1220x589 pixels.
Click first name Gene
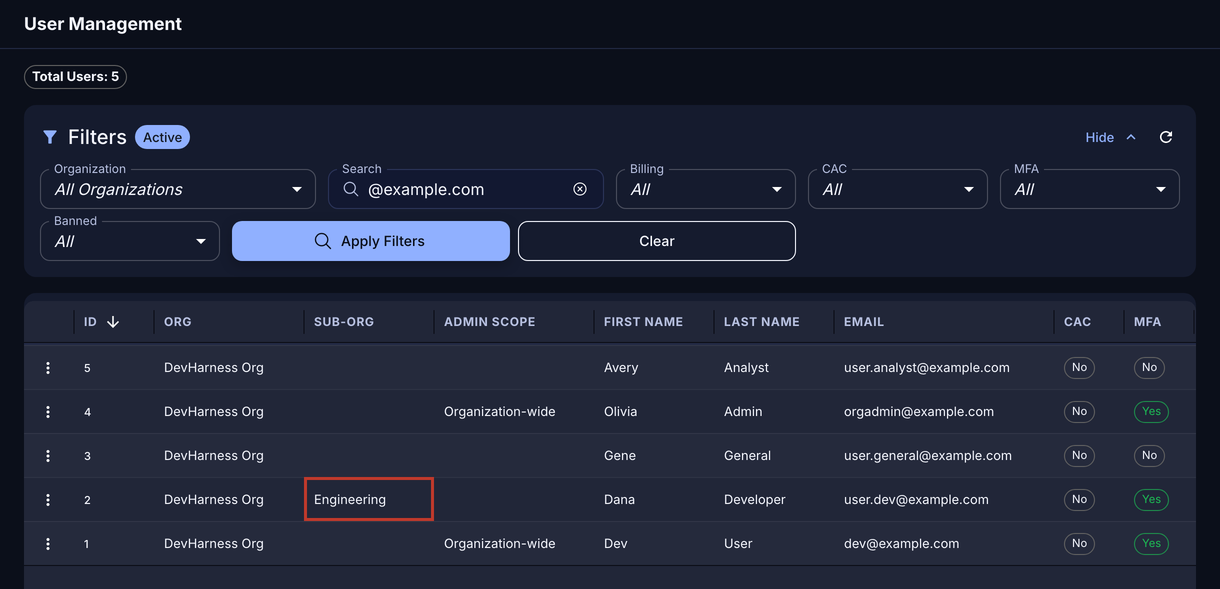click(x=620, y=456)
